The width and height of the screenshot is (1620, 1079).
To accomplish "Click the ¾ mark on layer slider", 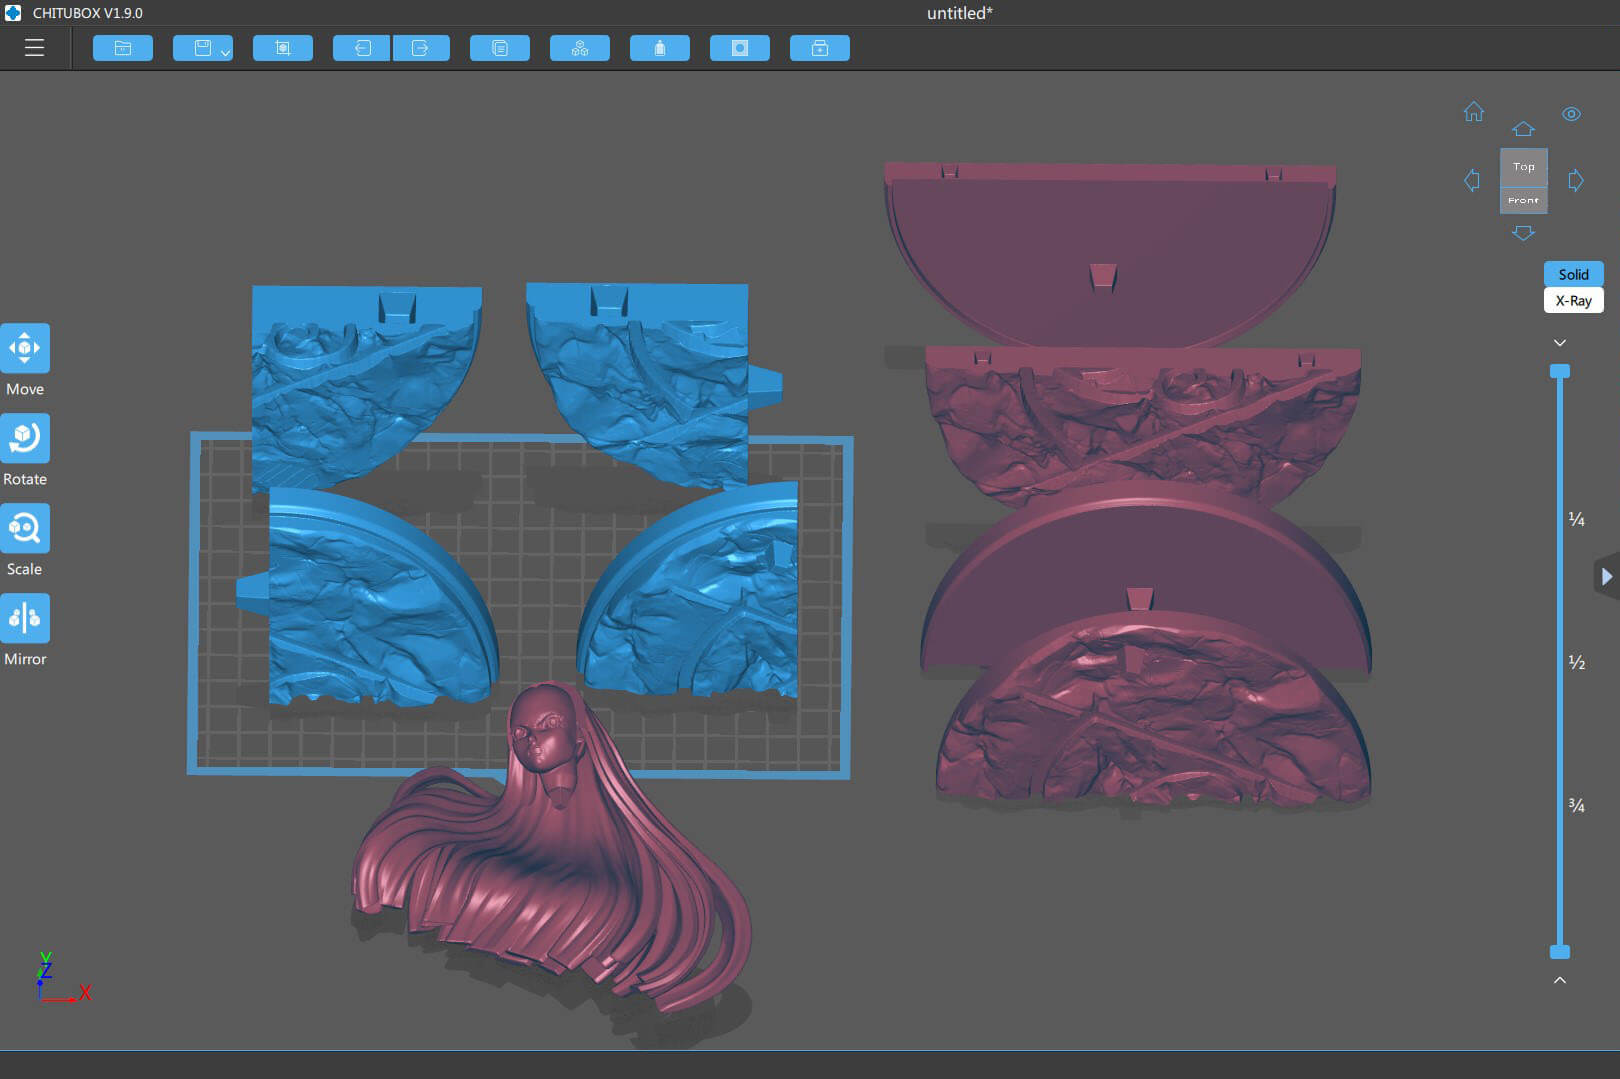I will pos(1576,805).
